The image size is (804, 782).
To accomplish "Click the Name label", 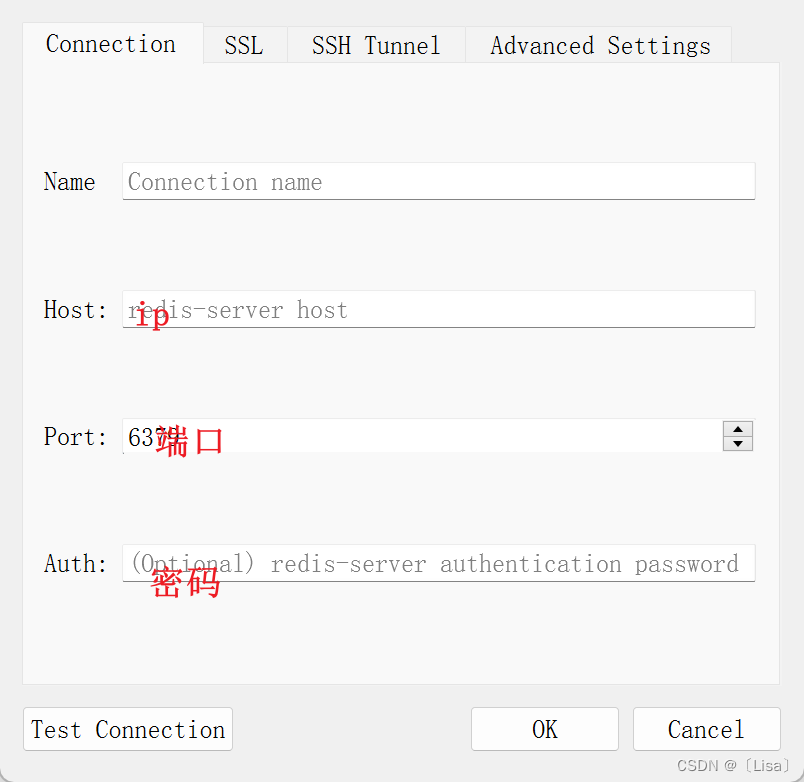I will [69, 181].
